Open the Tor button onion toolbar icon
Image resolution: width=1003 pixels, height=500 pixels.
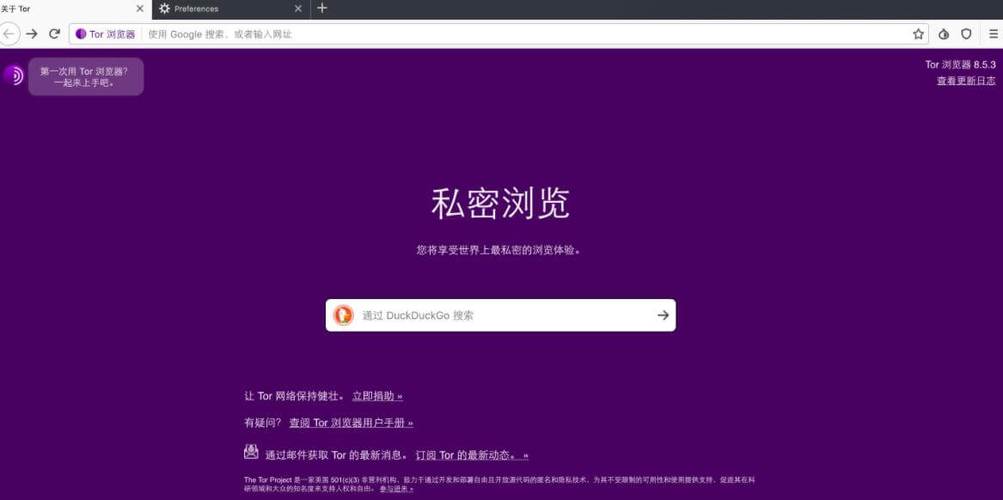coord(944,34)
